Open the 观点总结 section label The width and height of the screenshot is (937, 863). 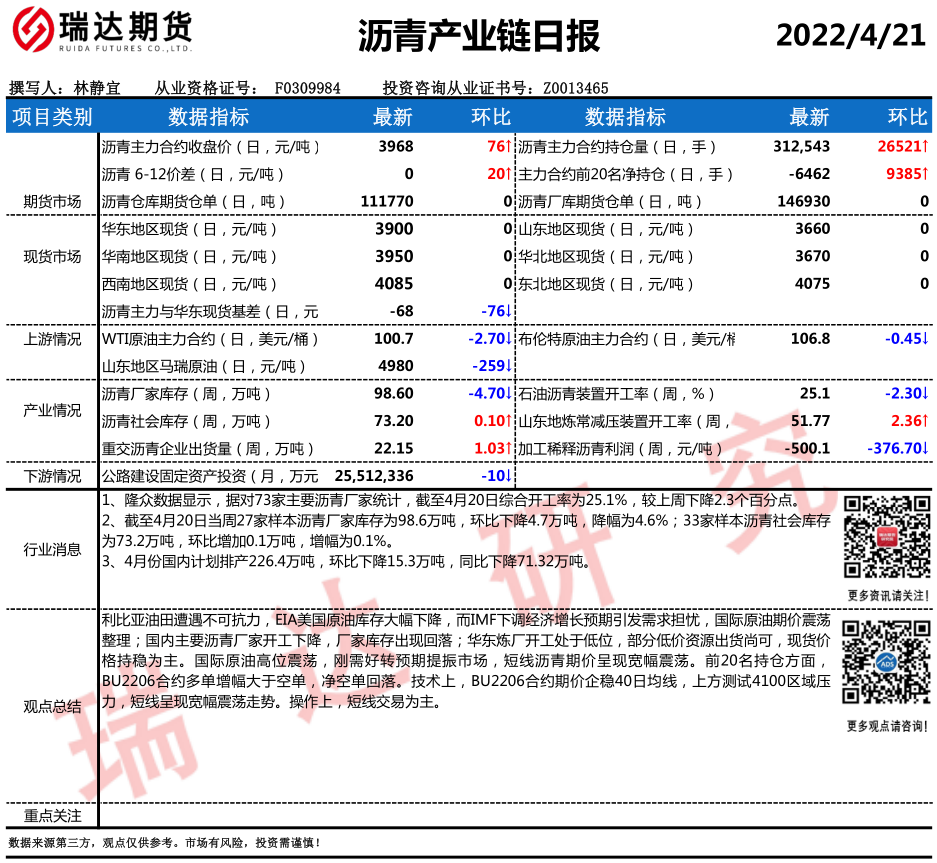point(52,706)
